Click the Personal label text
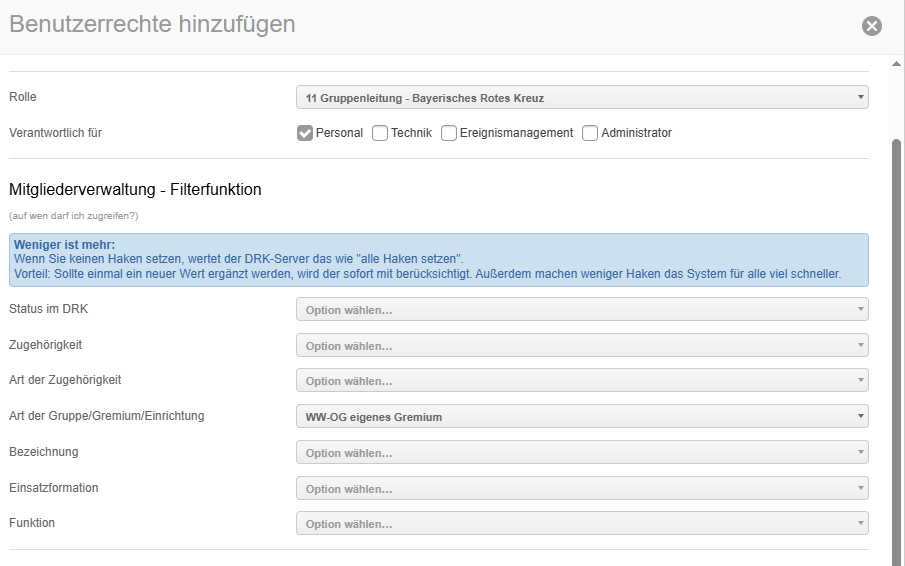The width and height of the screenshot is (905, 566). coord(339,133)
